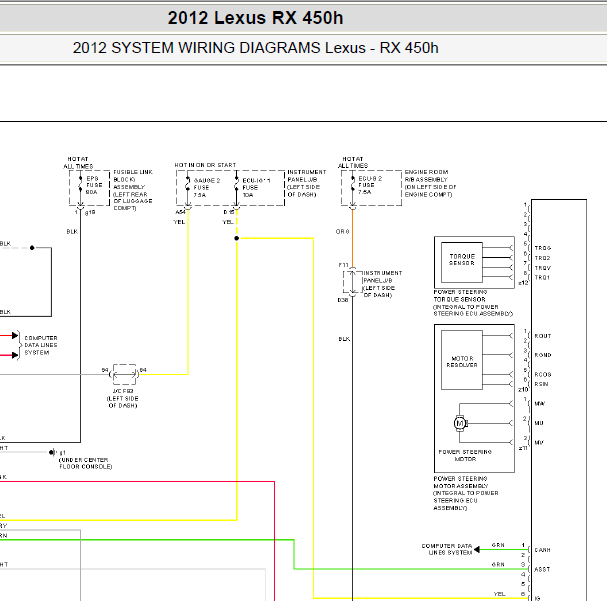Viewport: 607px width, 601px height.
Task: Click the ROUT terminal label
Action: point(543,336)
